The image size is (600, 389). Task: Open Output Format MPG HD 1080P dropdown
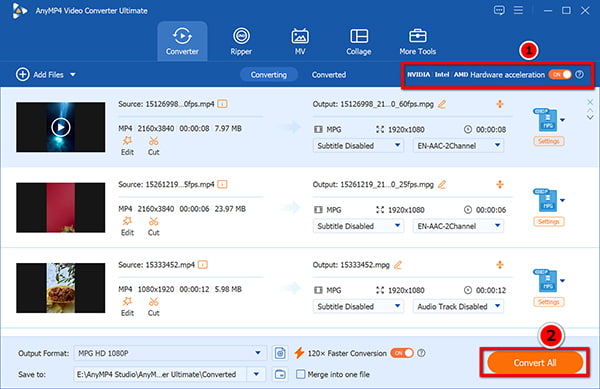tap(170, 353)
